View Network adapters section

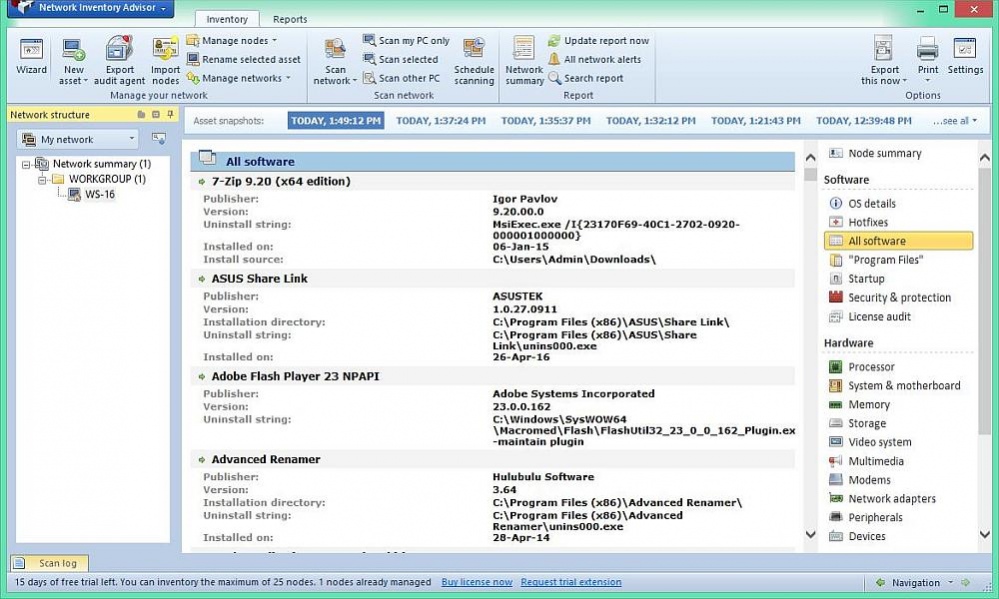click(x=882, y=498)
